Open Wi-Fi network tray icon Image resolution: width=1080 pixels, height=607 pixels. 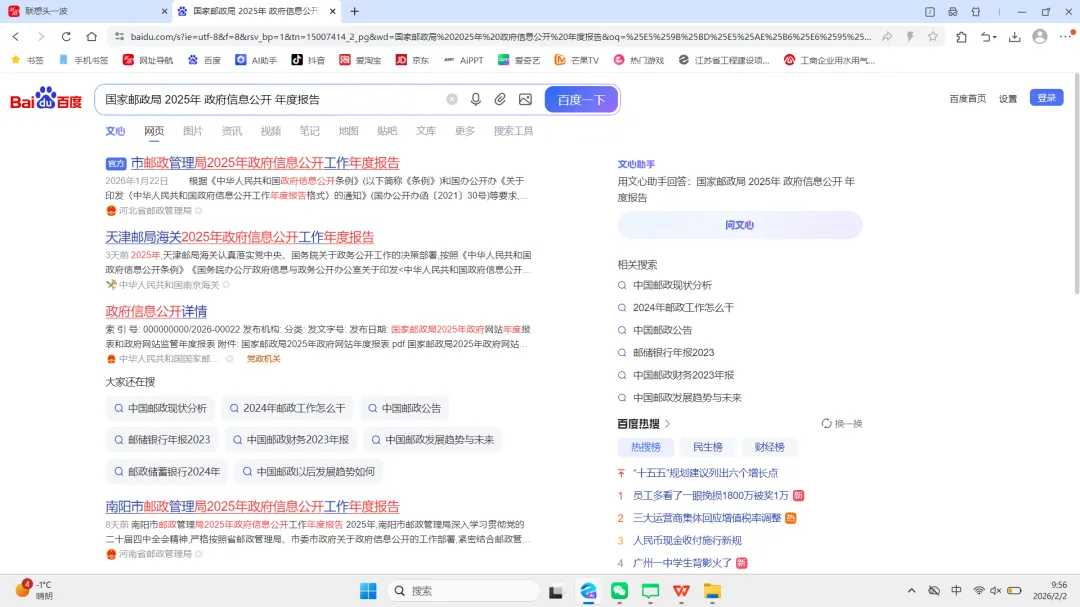(x=979, y=590)
